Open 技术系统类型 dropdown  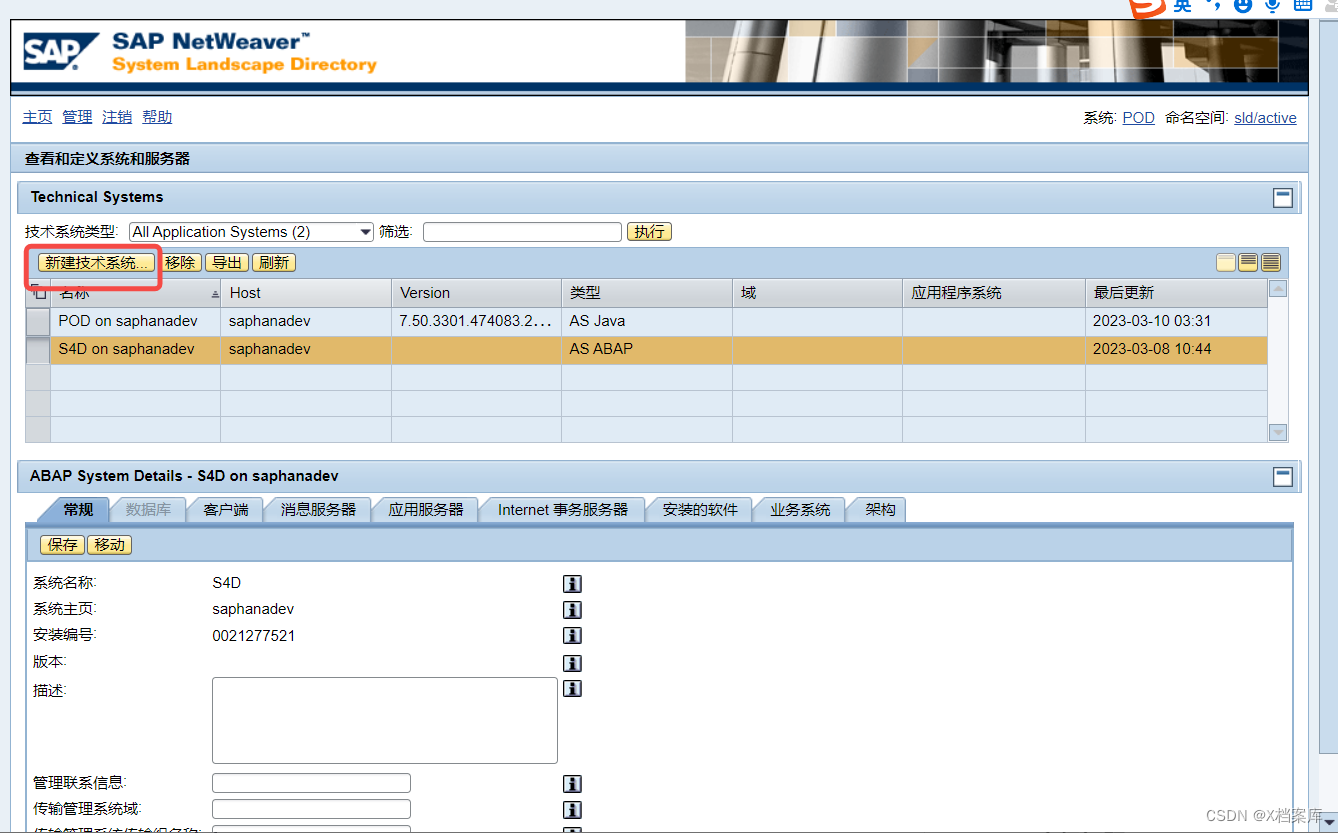(252, 232)
